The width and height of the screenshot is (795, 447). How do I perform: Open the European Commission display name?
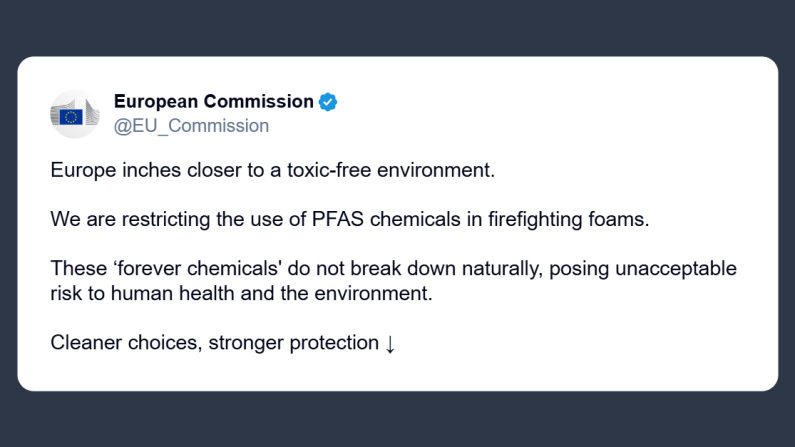[x=213, y=102]
